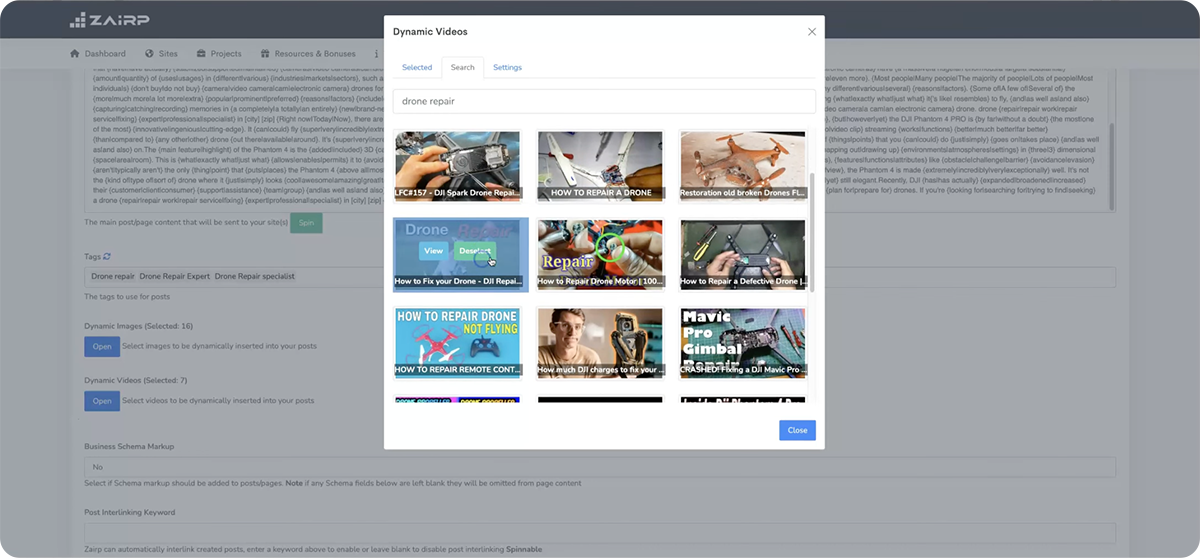Select the DJI Spark Drone Repair thumbnail

457,165
